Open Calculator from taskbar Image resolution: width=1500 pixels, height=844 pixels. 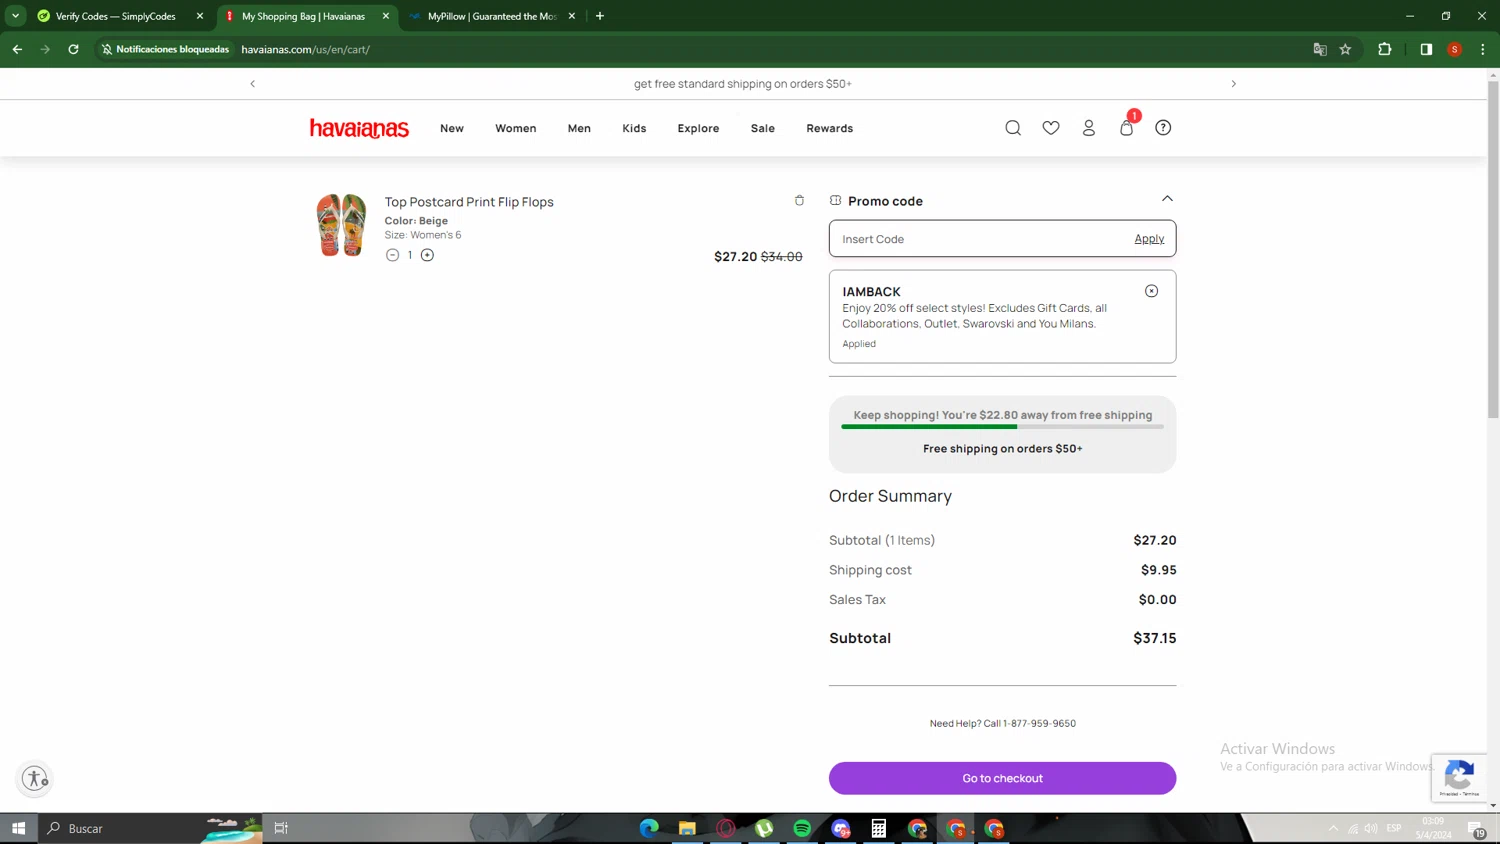(878, 828)
